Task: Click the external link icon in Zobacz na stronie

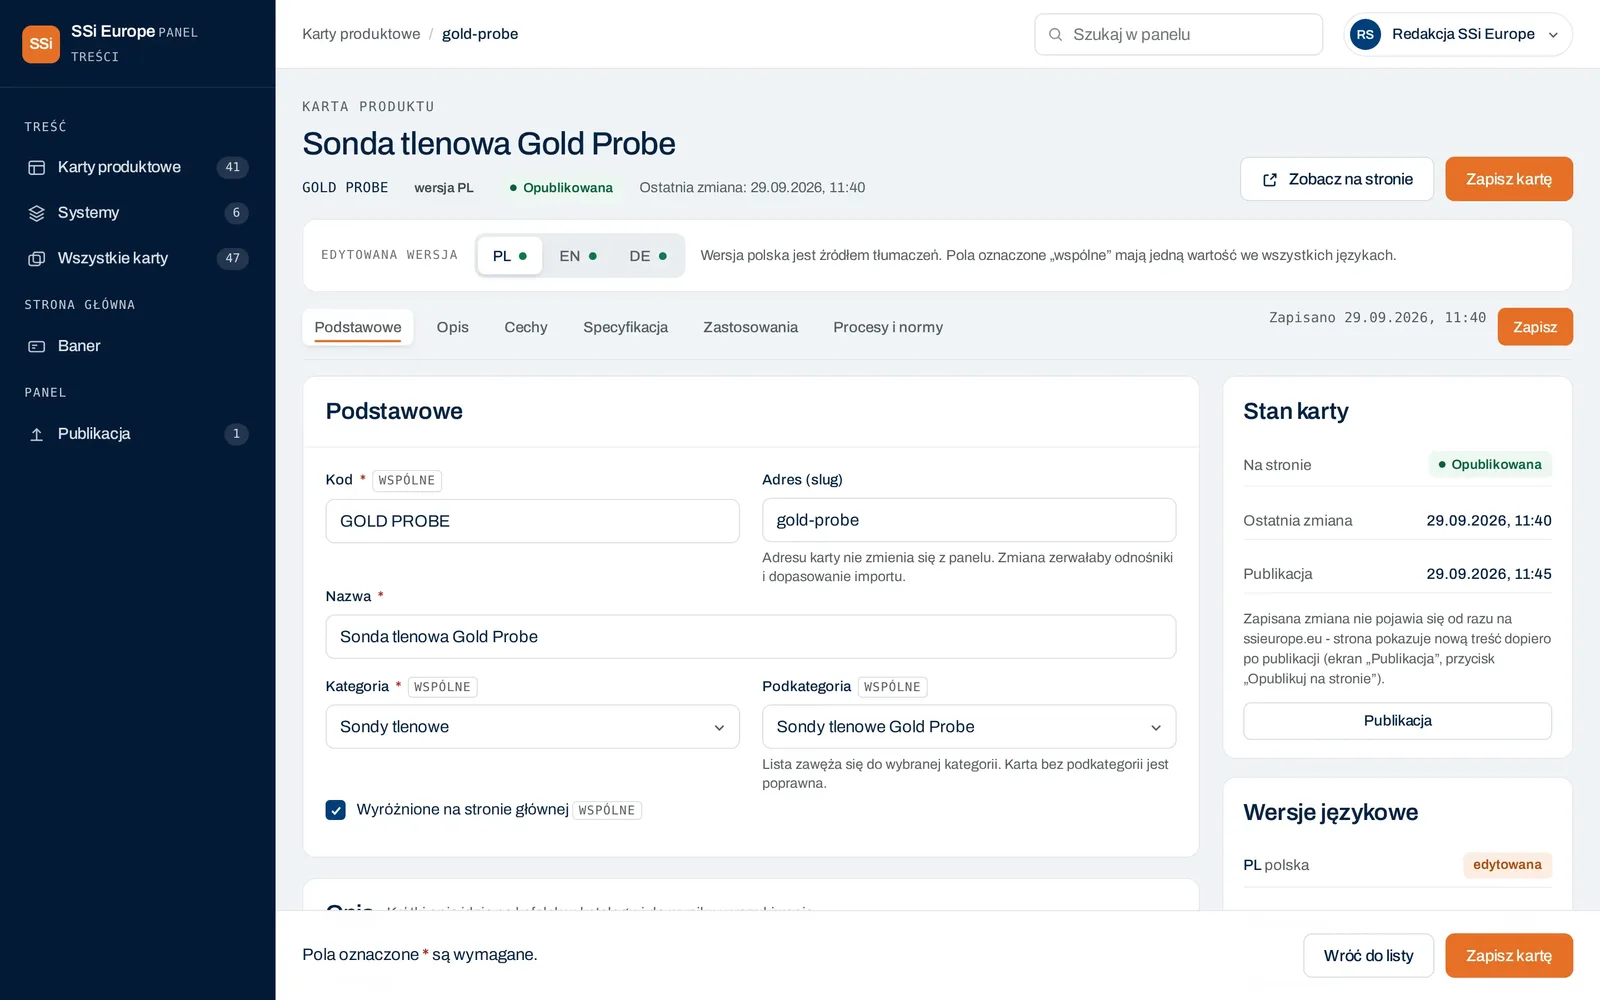Action: click(1270, 180)
